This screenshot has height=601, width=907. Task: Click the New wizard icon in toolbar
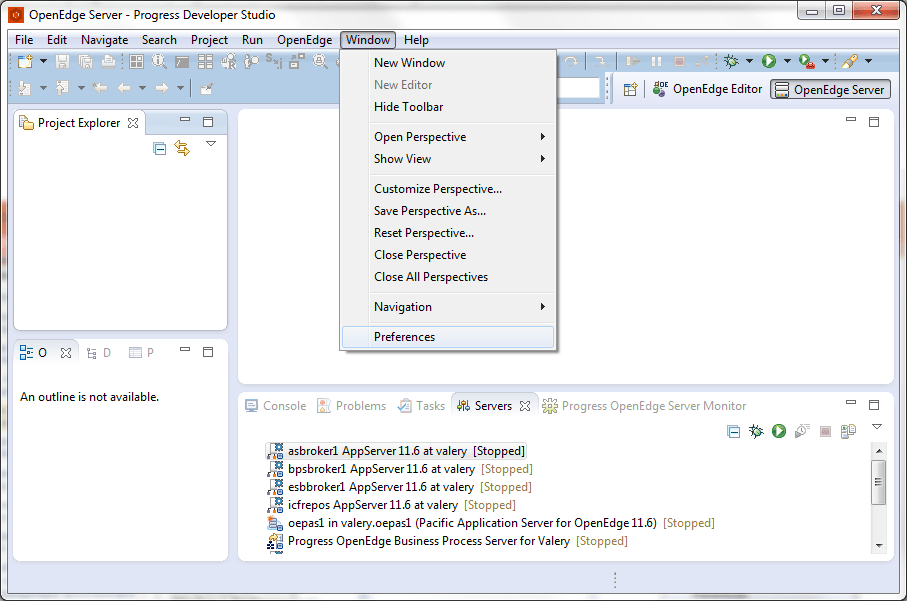(25, 61)
